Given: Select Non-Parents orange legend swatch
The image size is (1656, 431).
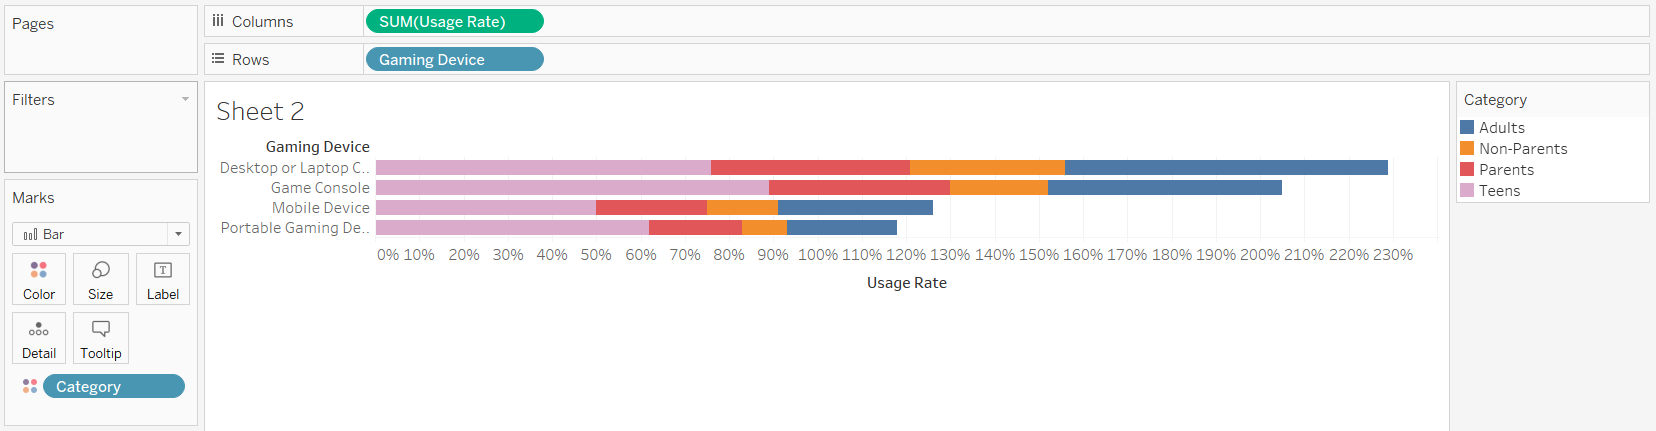Looking at the screenshot, I should point(1467,148).
